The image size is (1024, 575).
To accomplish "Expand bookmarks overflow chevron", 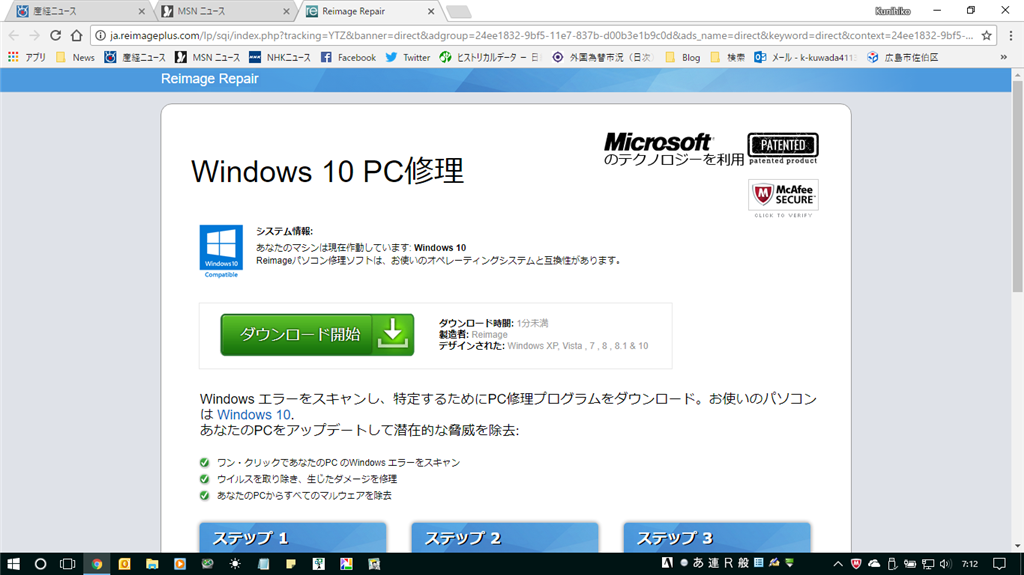I will tap(1004, 58).
